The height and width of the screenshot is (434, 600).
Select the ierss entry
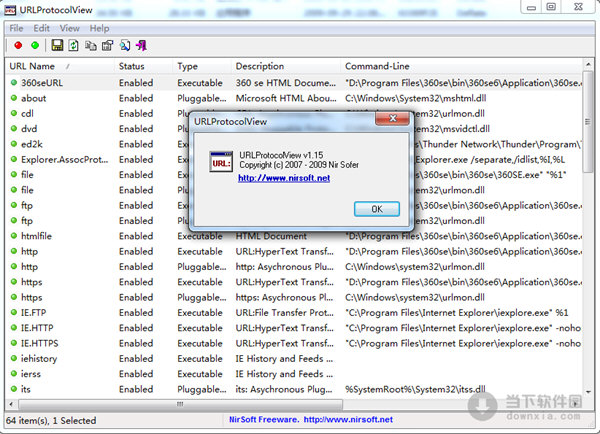pyautogui.click(x=31, y=374)
